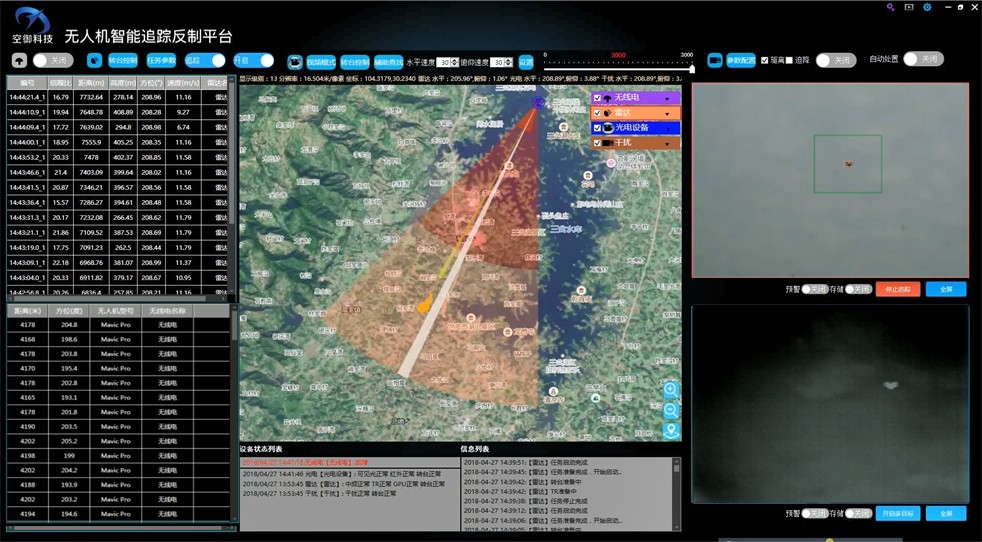982x542 pixels.
Task: Check the 追降 checkbox
Action: click(x=789, y=60)
